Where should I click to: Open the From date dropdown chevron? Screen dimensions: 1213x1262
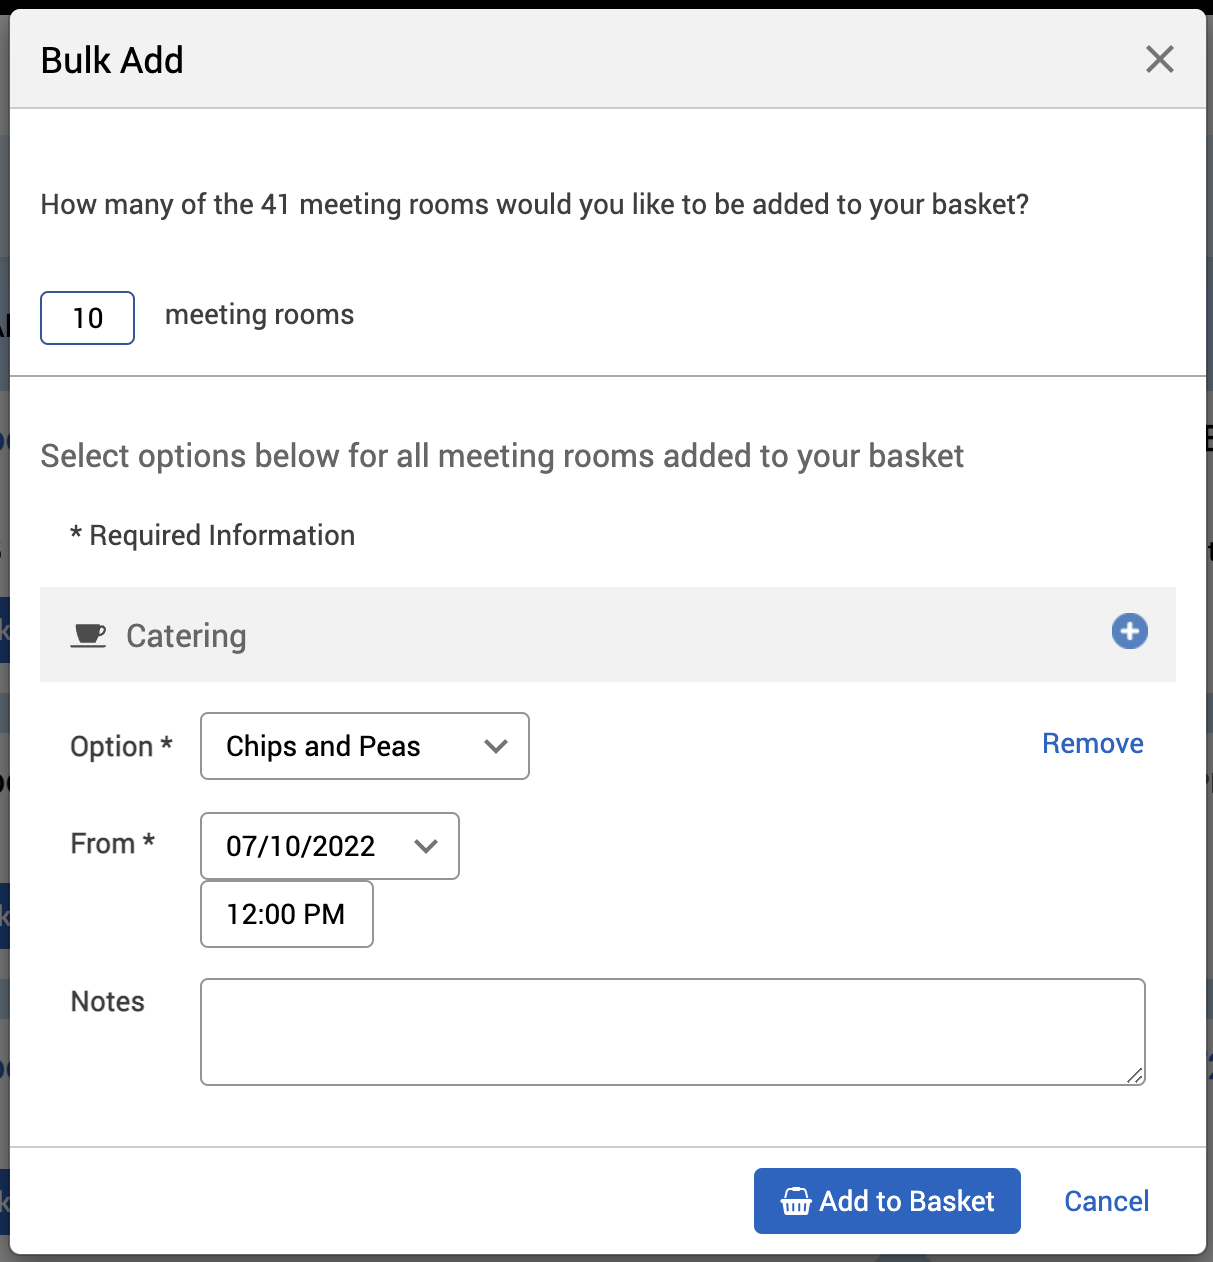pos(426,846)
